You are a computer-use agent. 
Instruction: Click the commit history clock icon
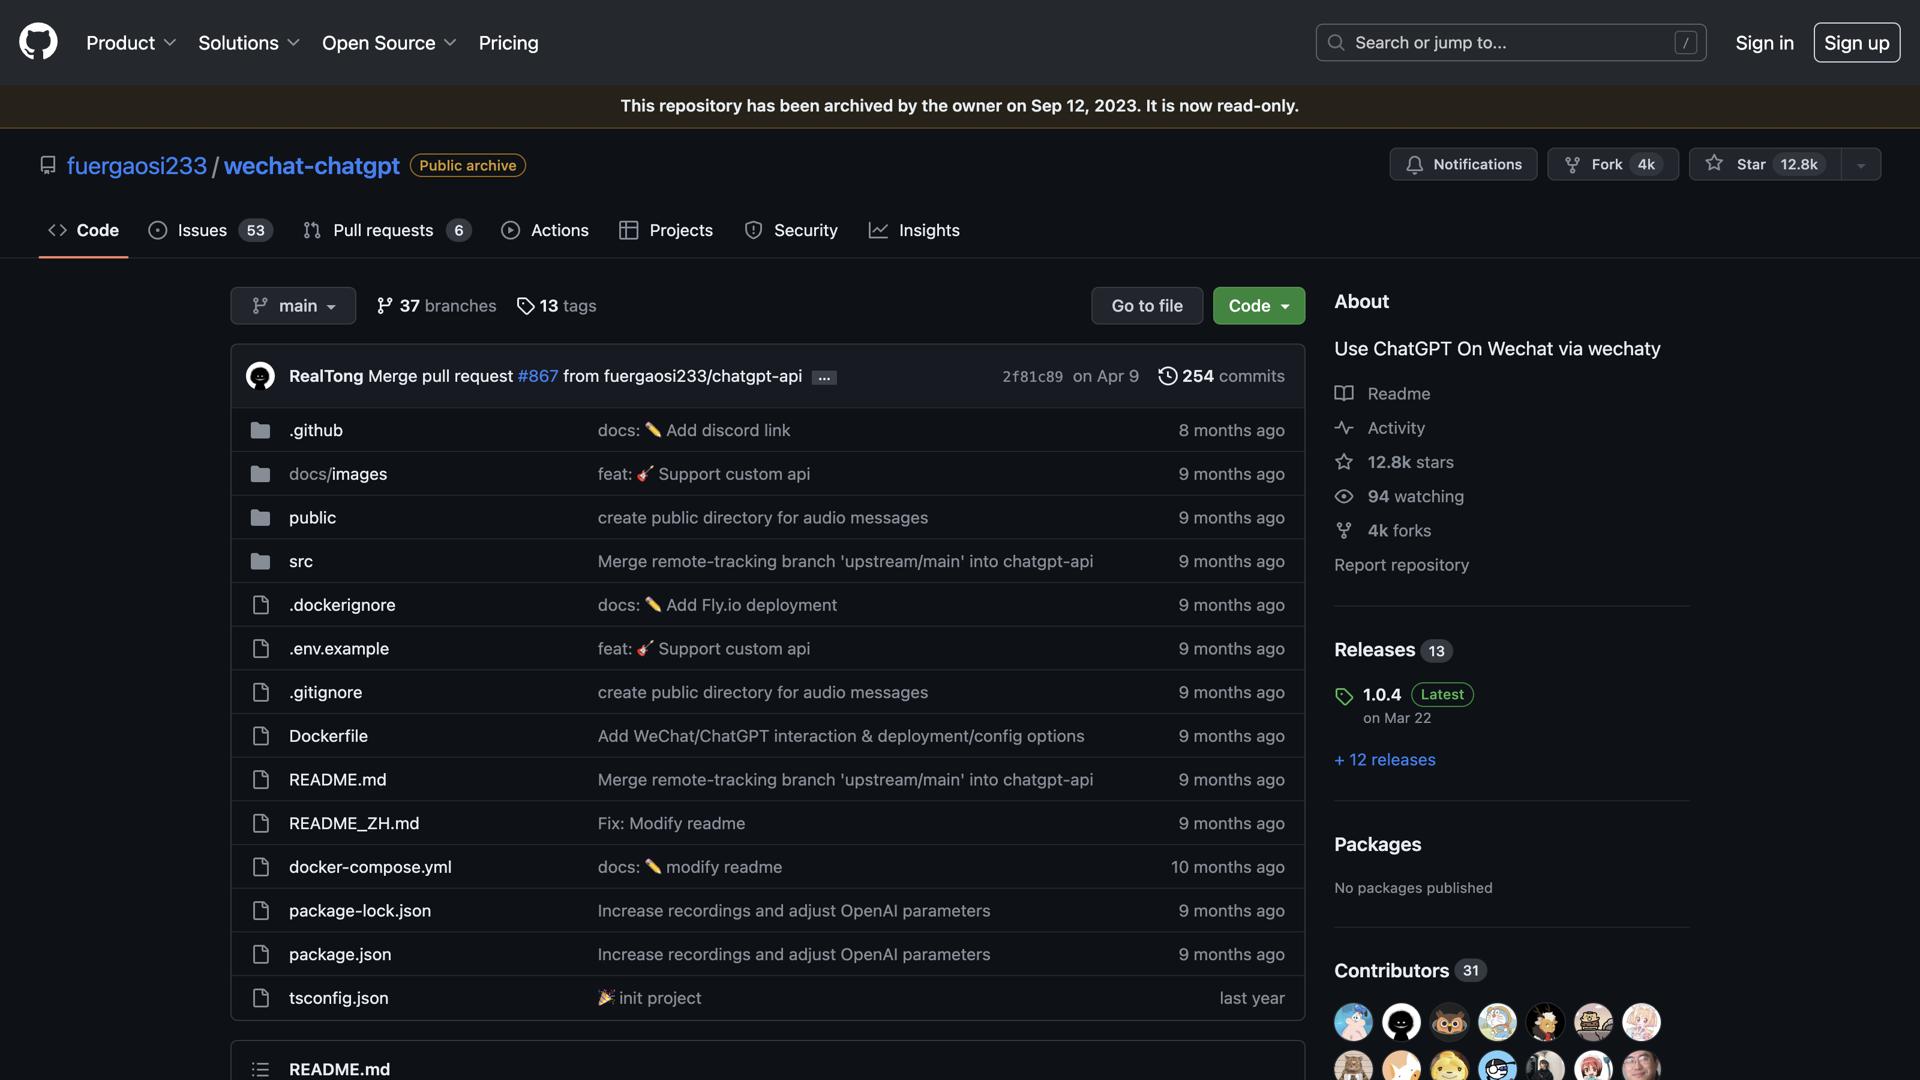pos(1167,376)
